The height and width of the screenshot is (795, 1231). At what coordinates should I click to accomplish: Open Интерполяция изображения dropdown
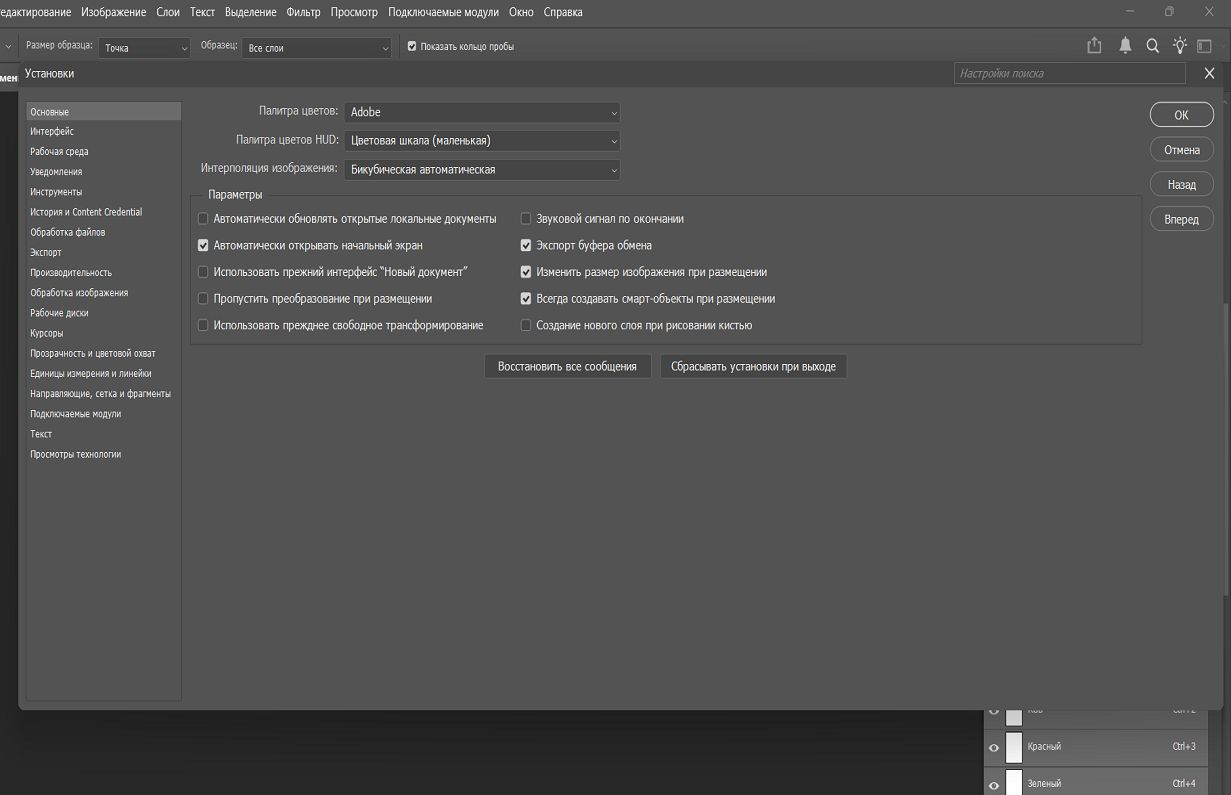coord(482,170)
